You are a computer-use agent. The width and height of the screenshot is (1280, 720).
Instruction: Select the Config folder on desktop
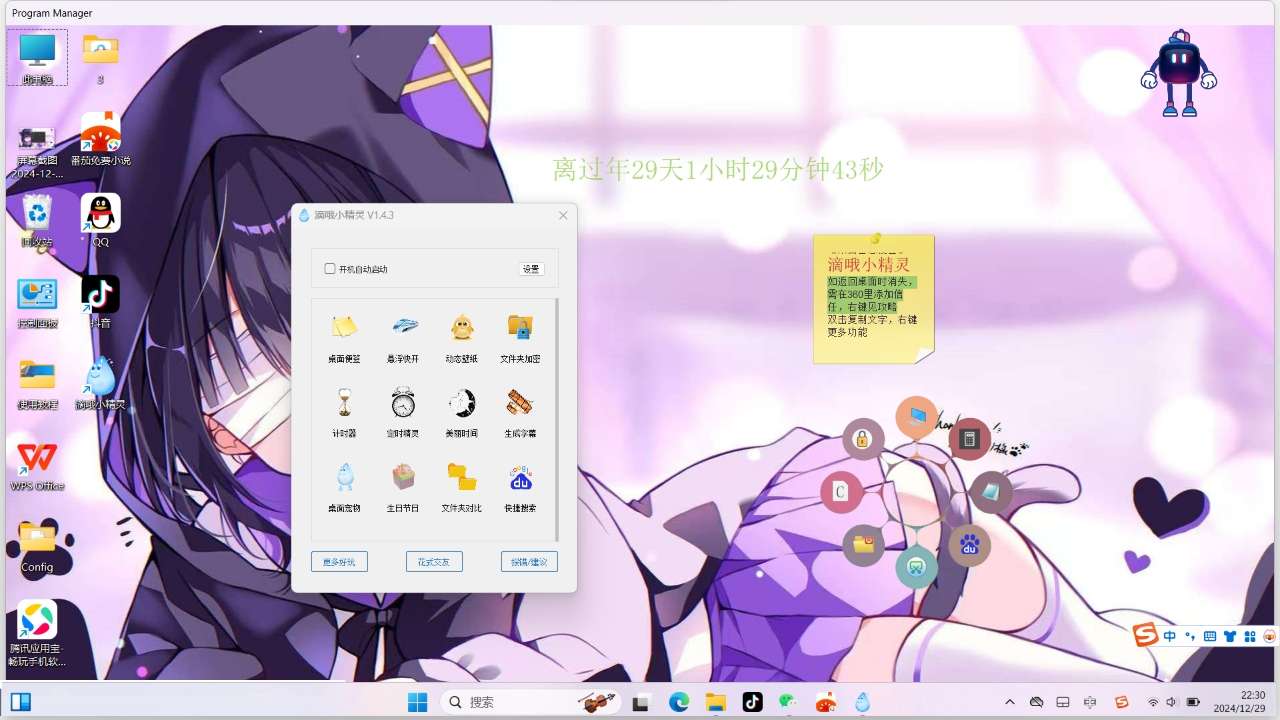(x=37, y=547)
